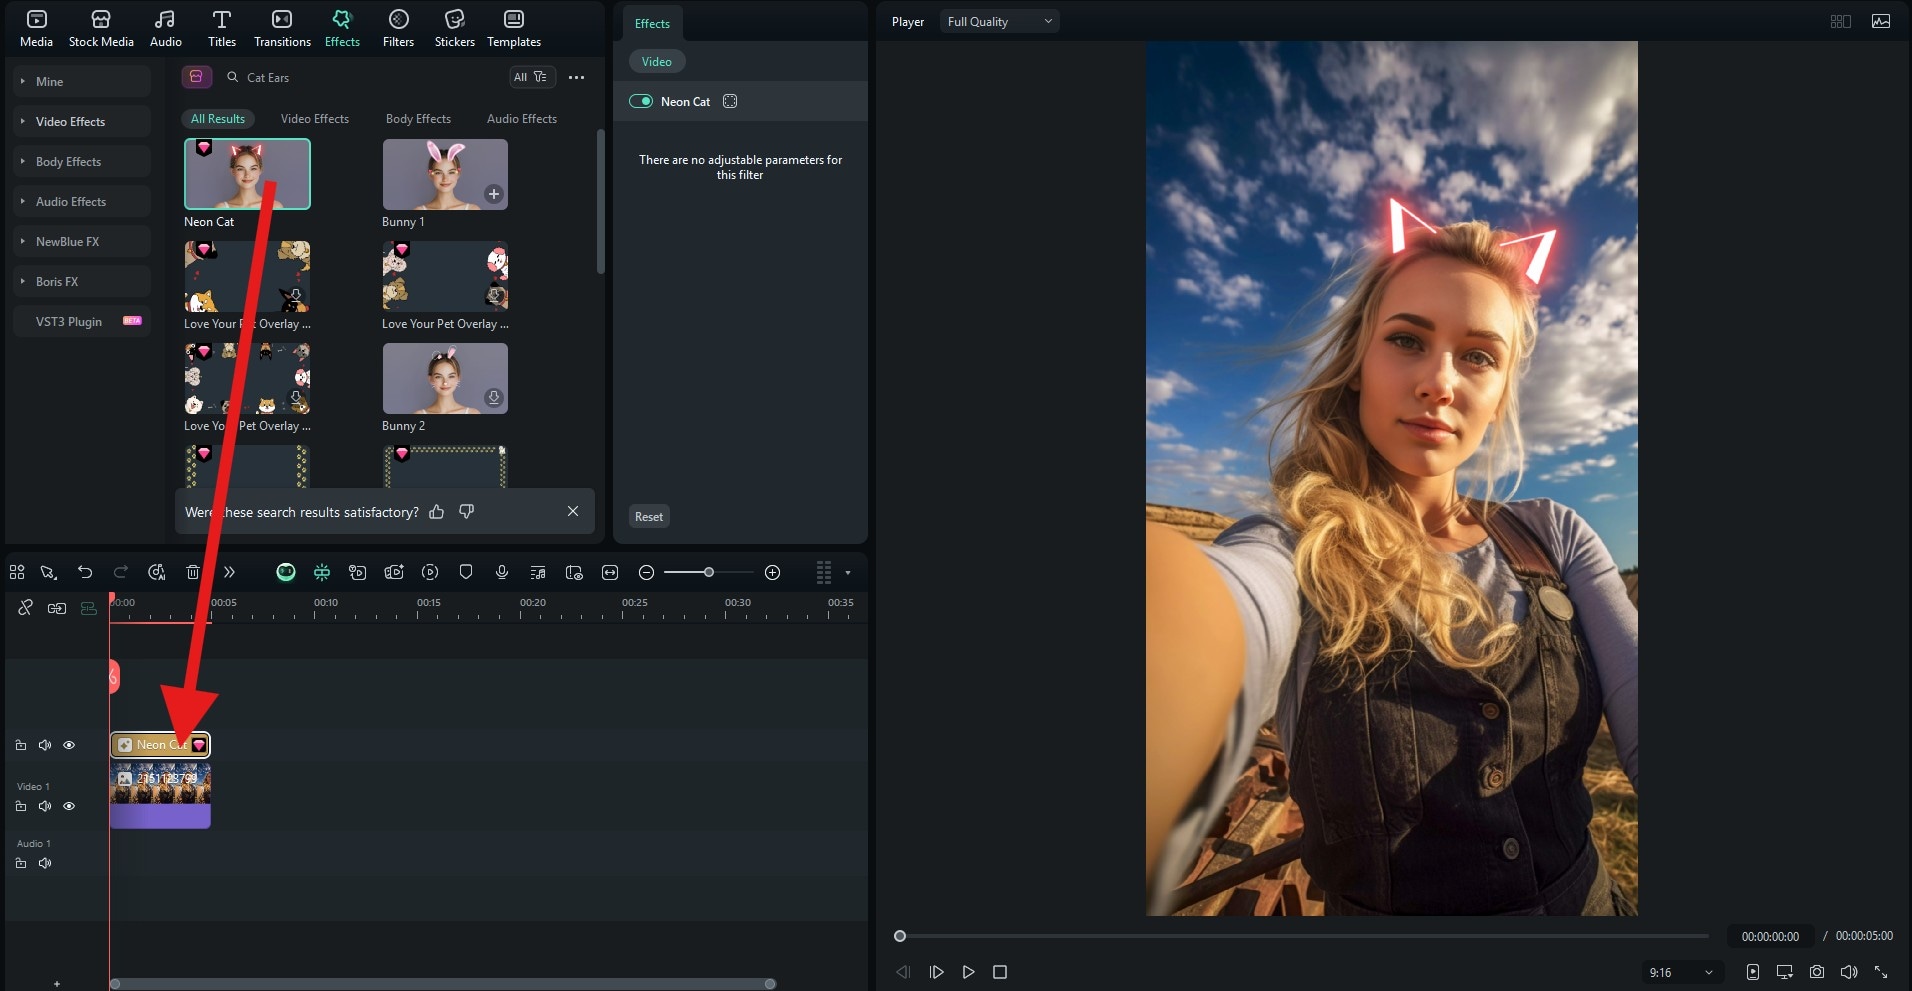The height and width of the screenshot is (991, 1912).
Task: Take a snapshot with the camera icon
Action: (1817, 972)
